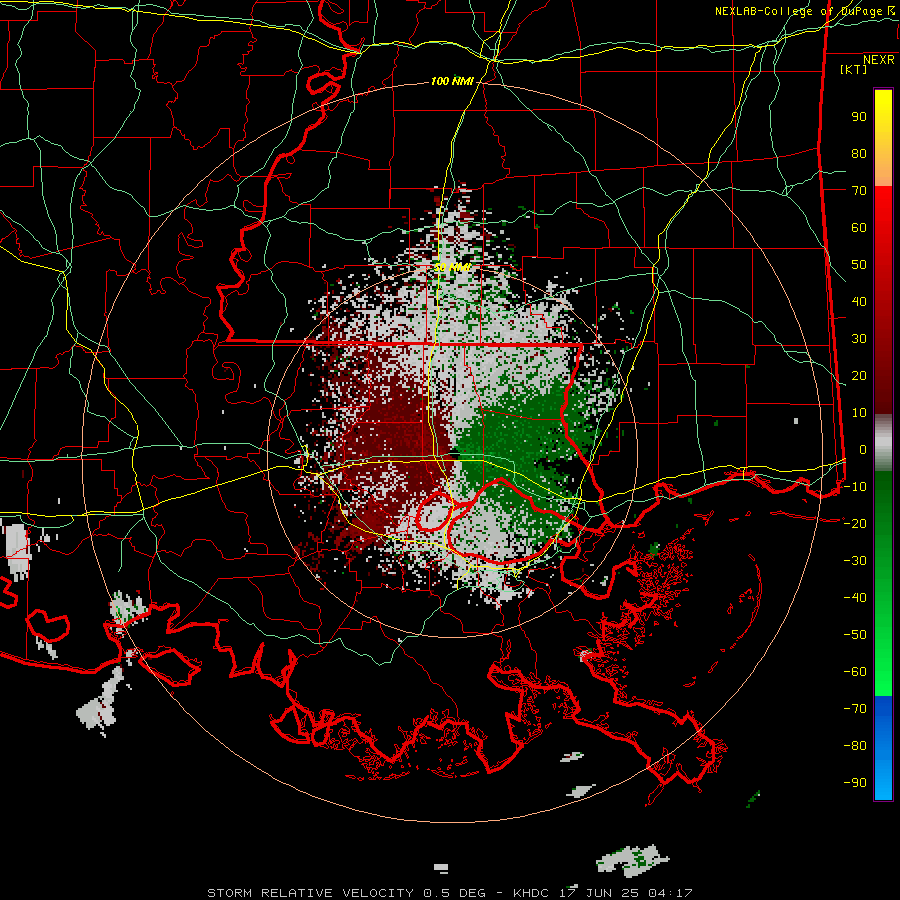Click the -60 value on the velocity scale
This screenshot has height=900, width=900.
pyautogui.click(x=855, y=672)
